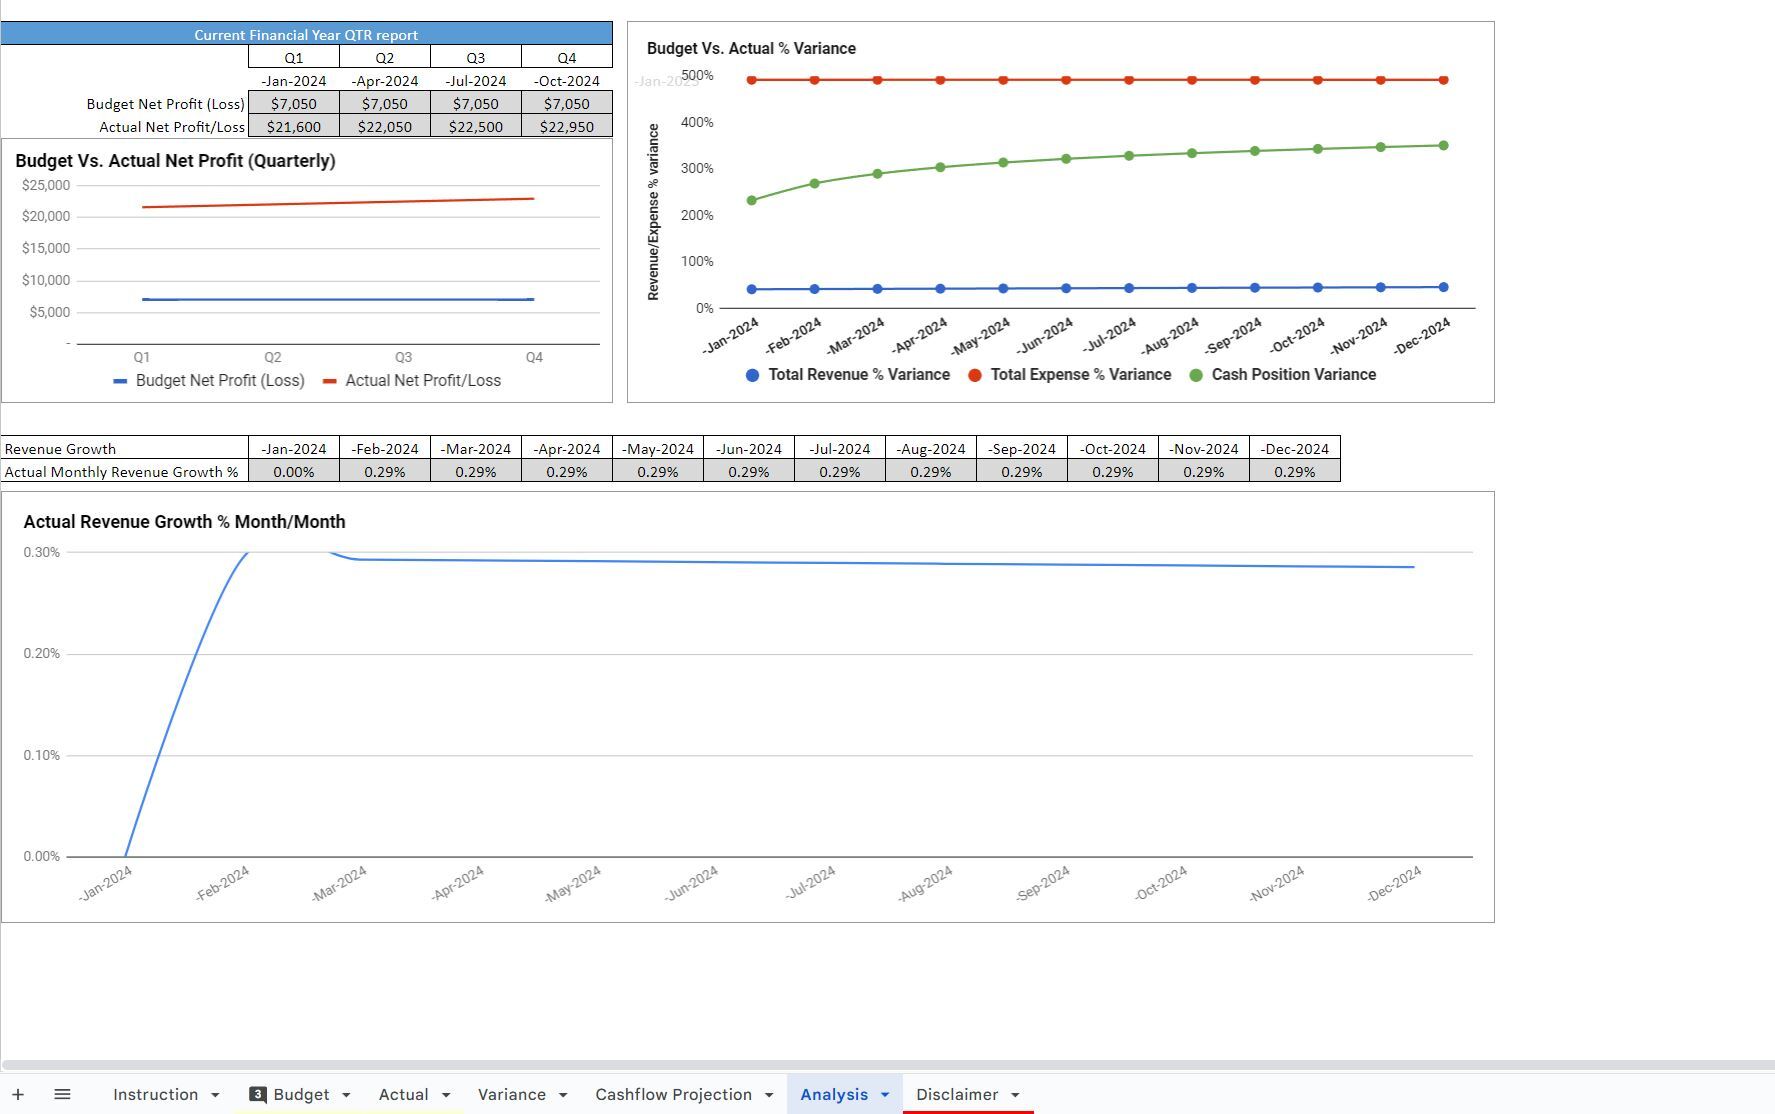
Task: Switch to the Actual sheet tab
Action: (x=403, y=1095)
